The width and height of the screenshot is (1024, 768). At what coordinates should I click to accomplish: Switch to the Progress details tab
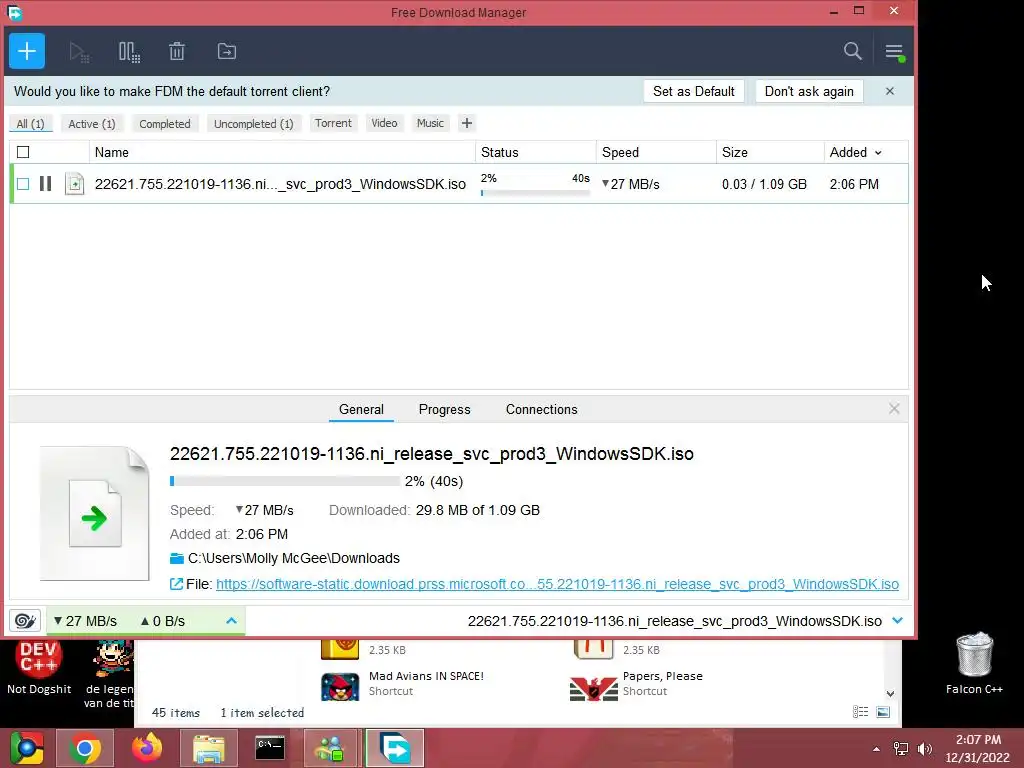pyautogui.click(x=444, y=409)
